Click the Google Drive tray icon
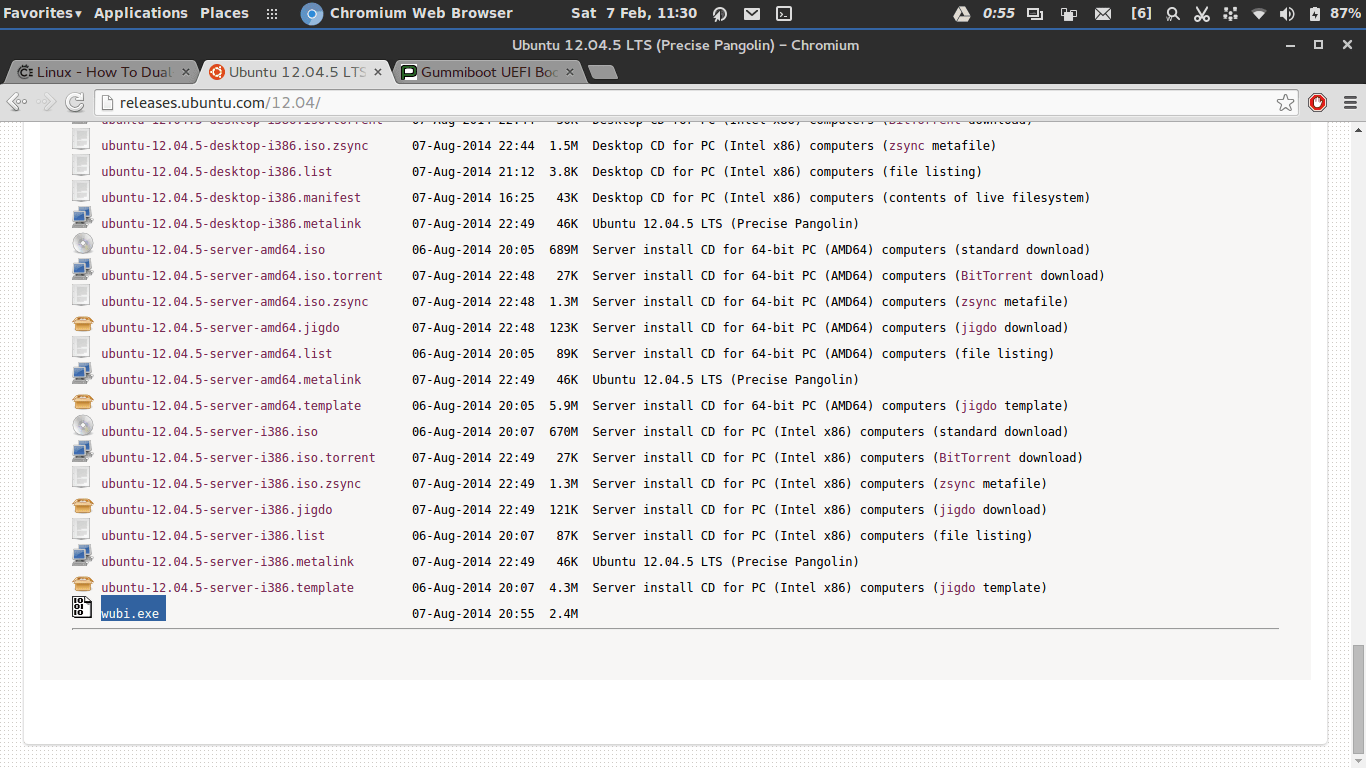The height and width of the screenshot is (768, 1366). tap(961, 14)
